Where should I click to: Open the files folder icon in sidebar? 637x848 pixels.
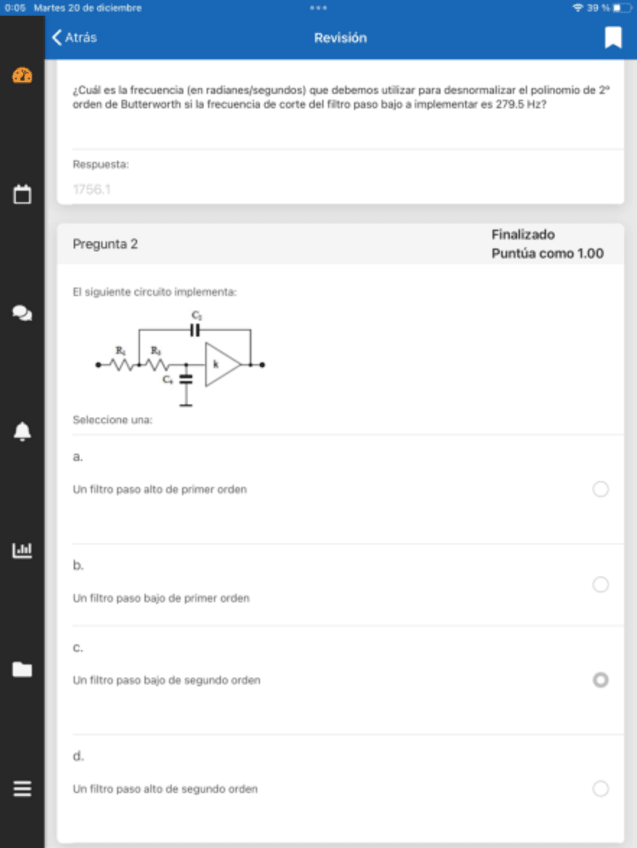click(x=22, y=669)
